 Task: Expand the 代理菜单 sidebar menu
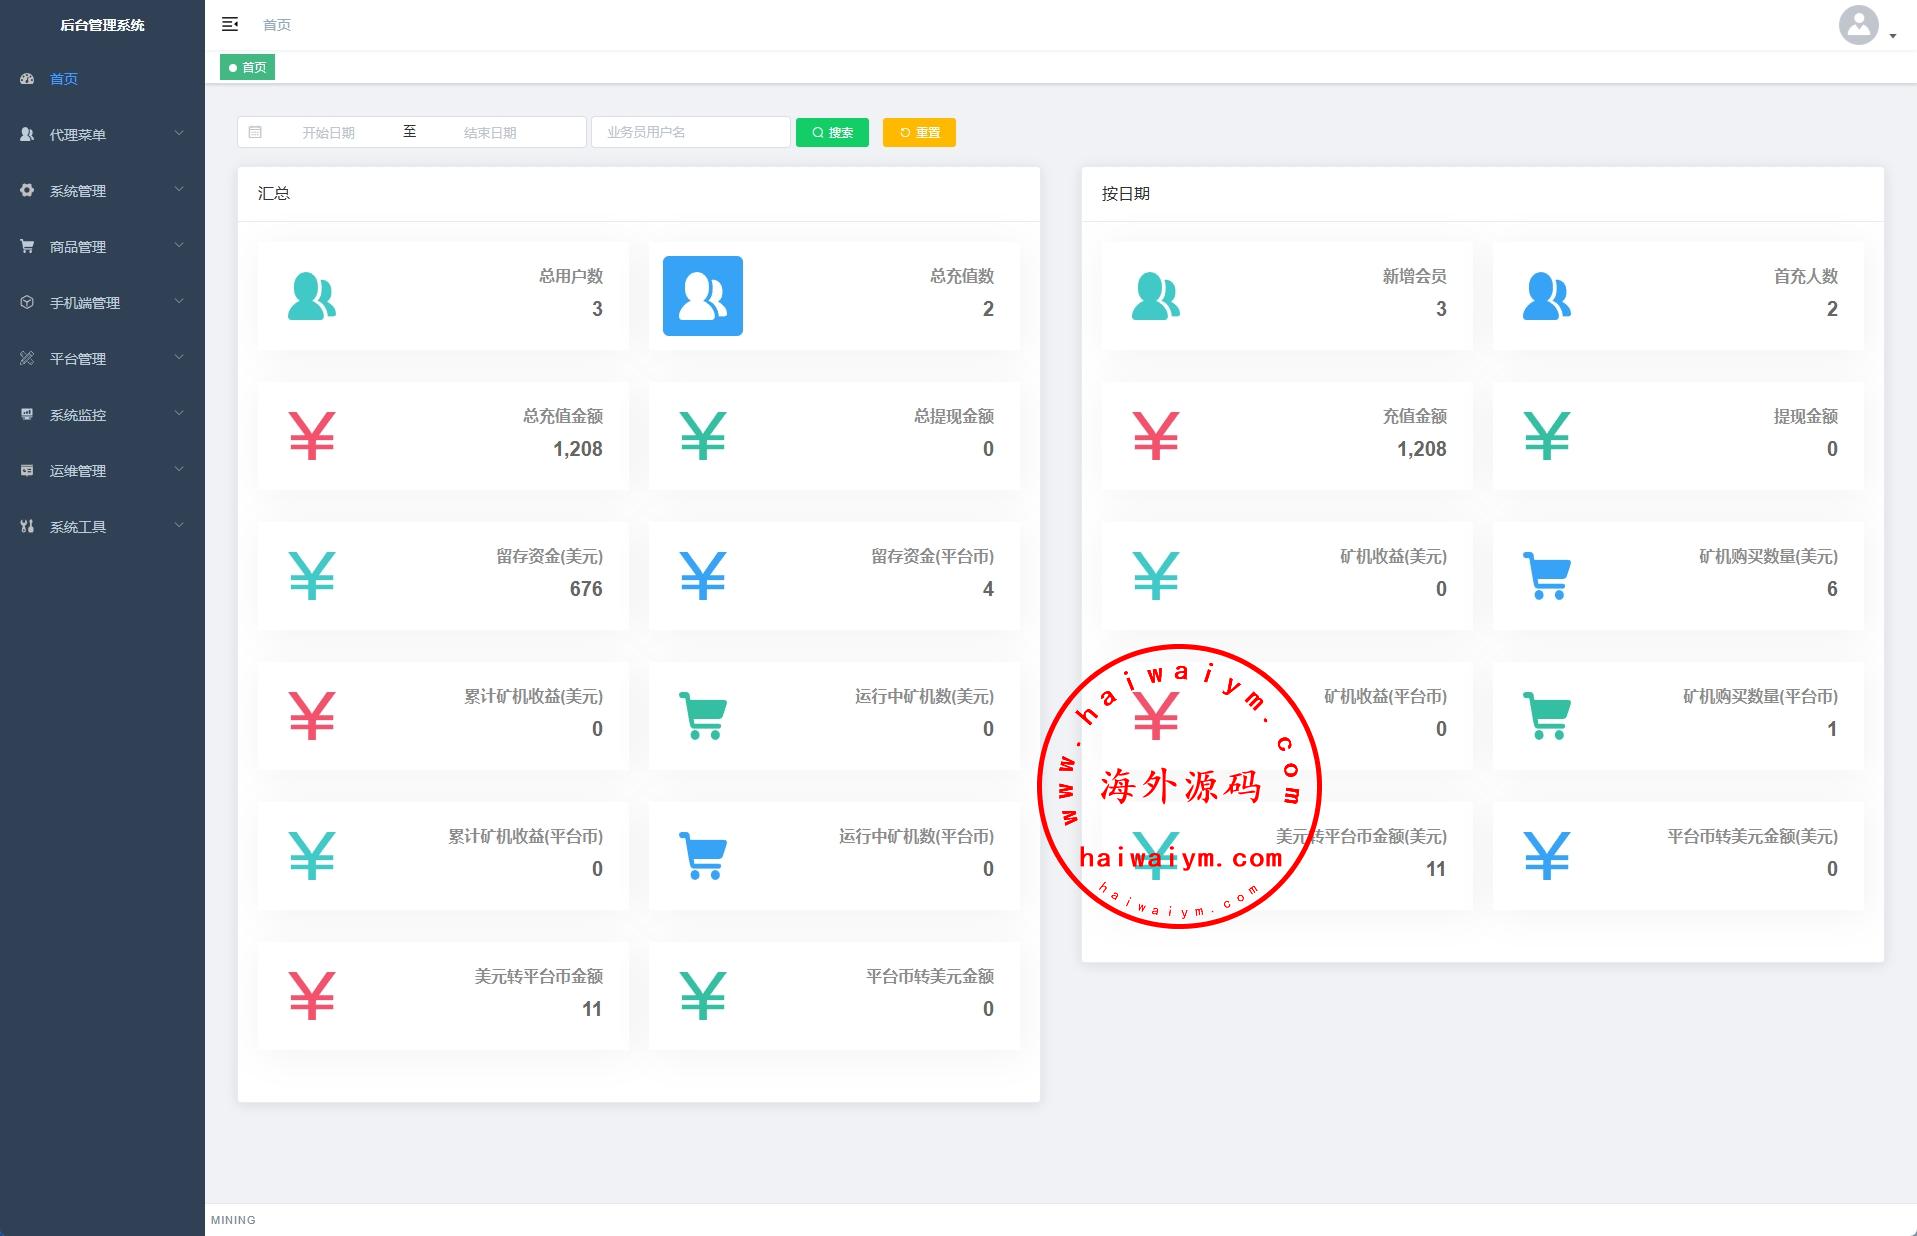coord(102,134)
